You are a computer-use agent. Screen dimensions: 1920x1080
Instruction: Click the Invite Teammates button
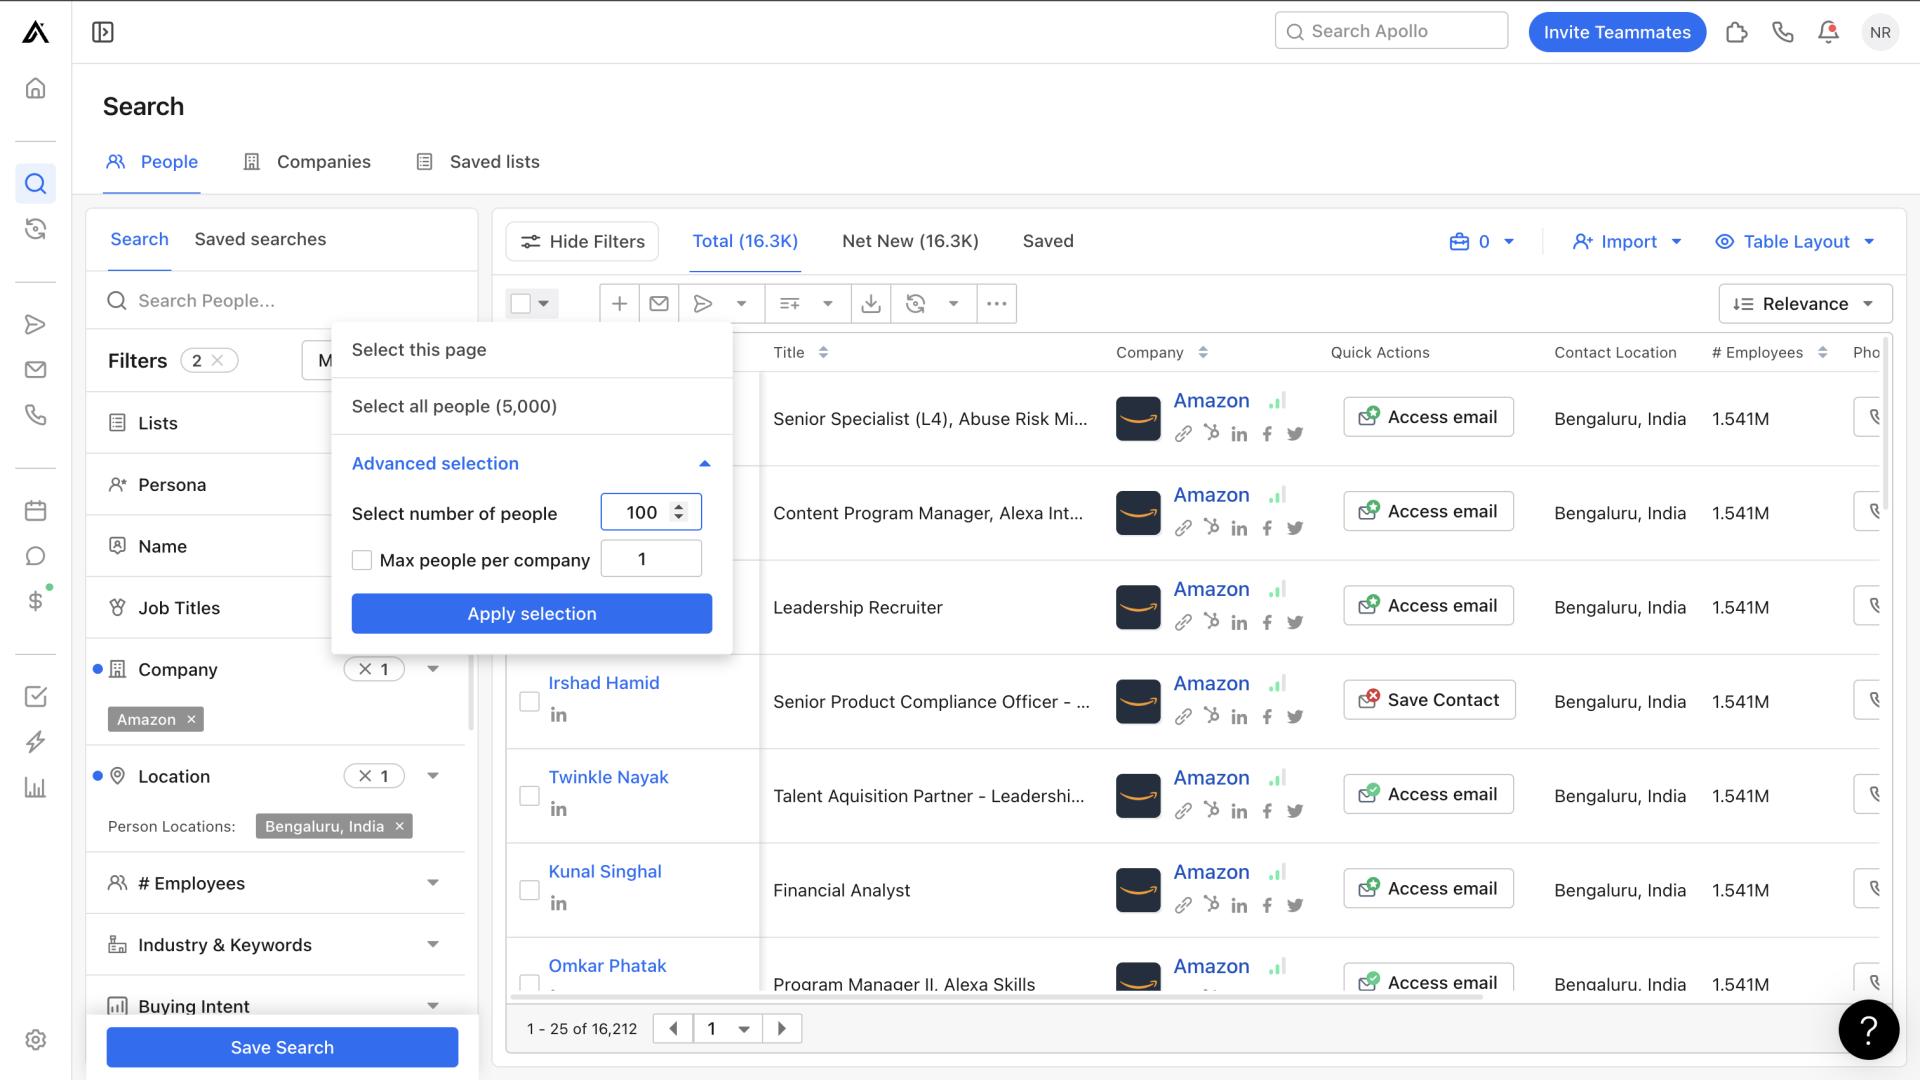point(1617,32)
